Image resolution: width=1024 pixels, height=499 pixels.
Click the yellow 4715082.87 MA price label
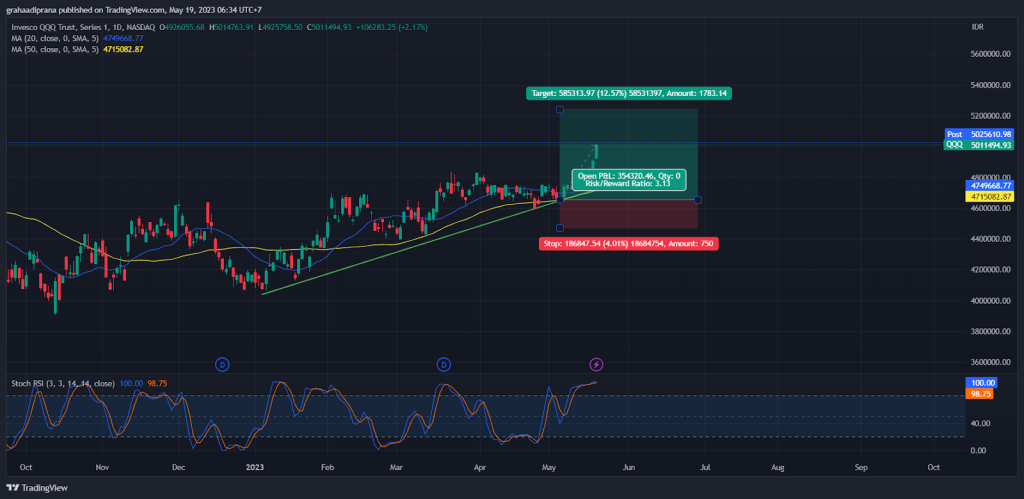coord(989,196)
